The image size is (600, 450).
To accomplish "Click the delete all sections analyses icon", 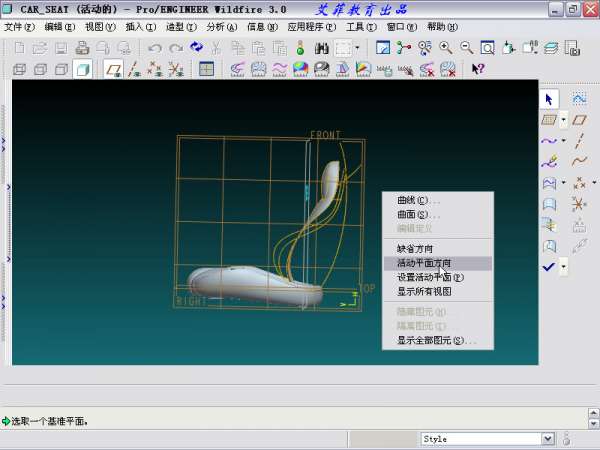I will [x=448, y=69].
